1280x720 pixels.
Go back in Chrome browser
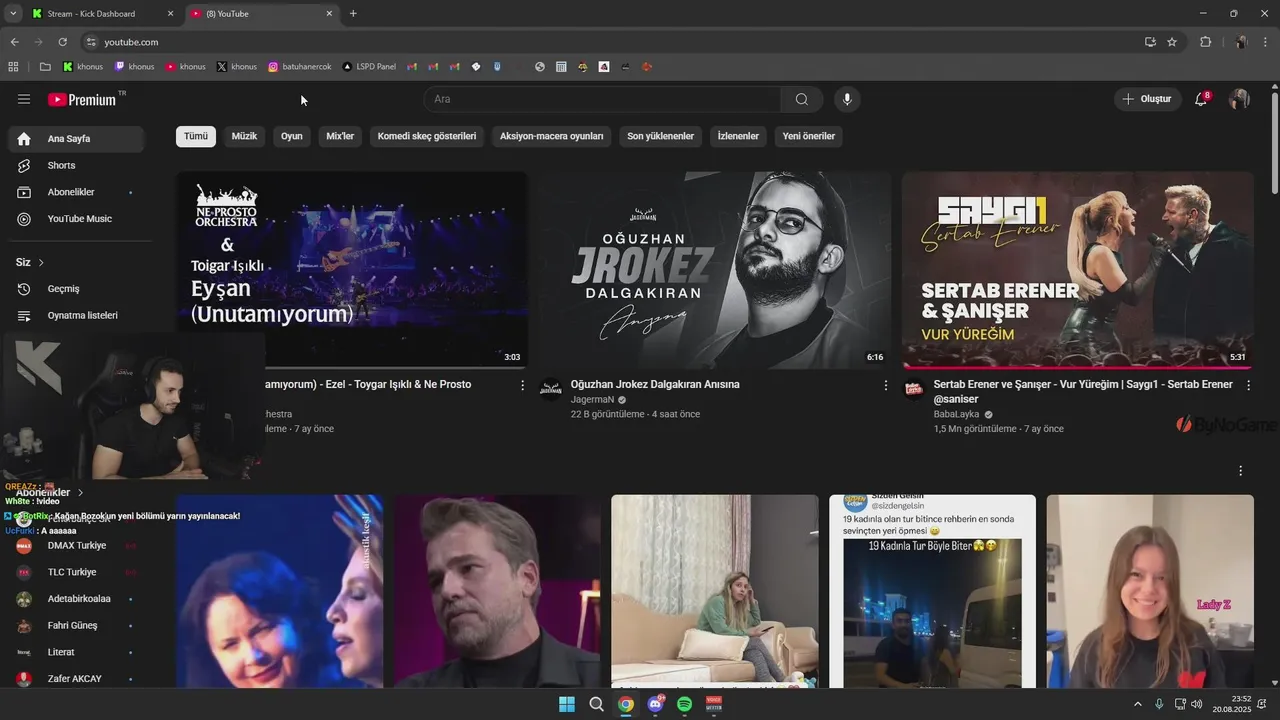[14, 42]
